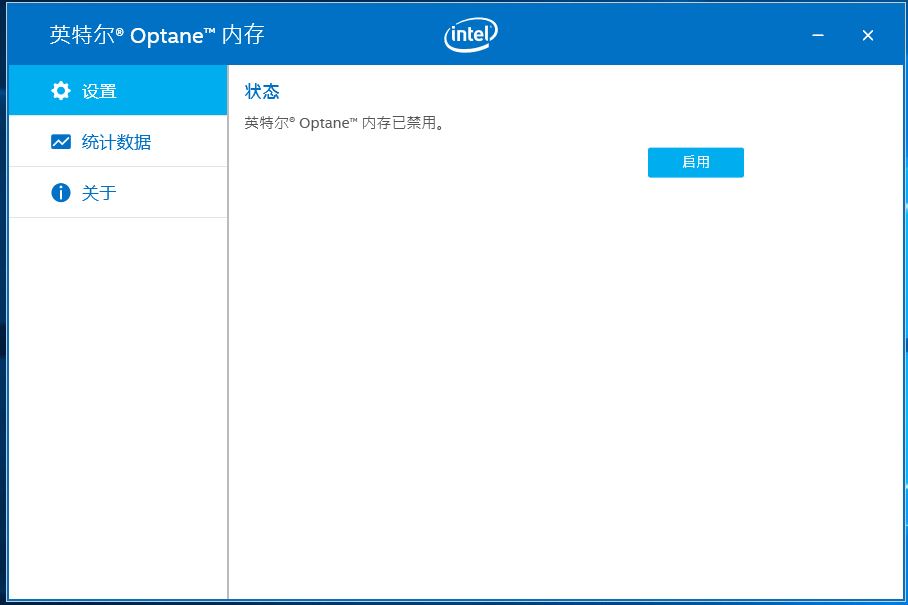The image size is (908, 605).
Task: Click the Optane disabled status message
Action: [344, 122]
